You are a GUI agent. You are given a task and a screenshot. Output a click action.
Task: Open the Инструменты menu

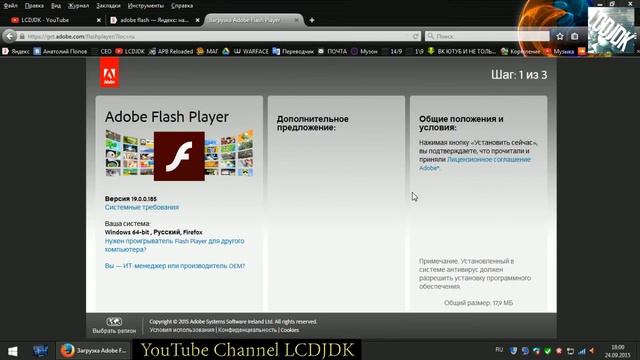pos(146,6)
